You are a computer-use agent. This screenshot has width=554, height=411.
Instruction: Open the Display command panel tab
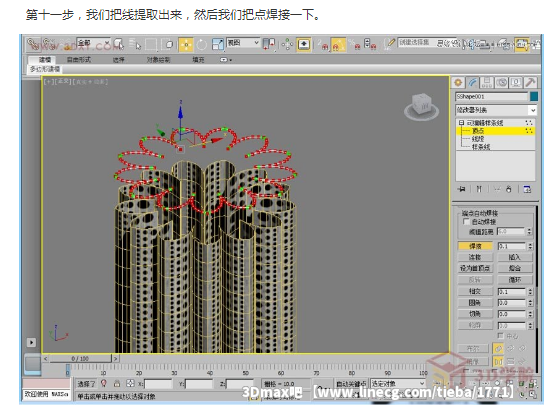point(515,83)
